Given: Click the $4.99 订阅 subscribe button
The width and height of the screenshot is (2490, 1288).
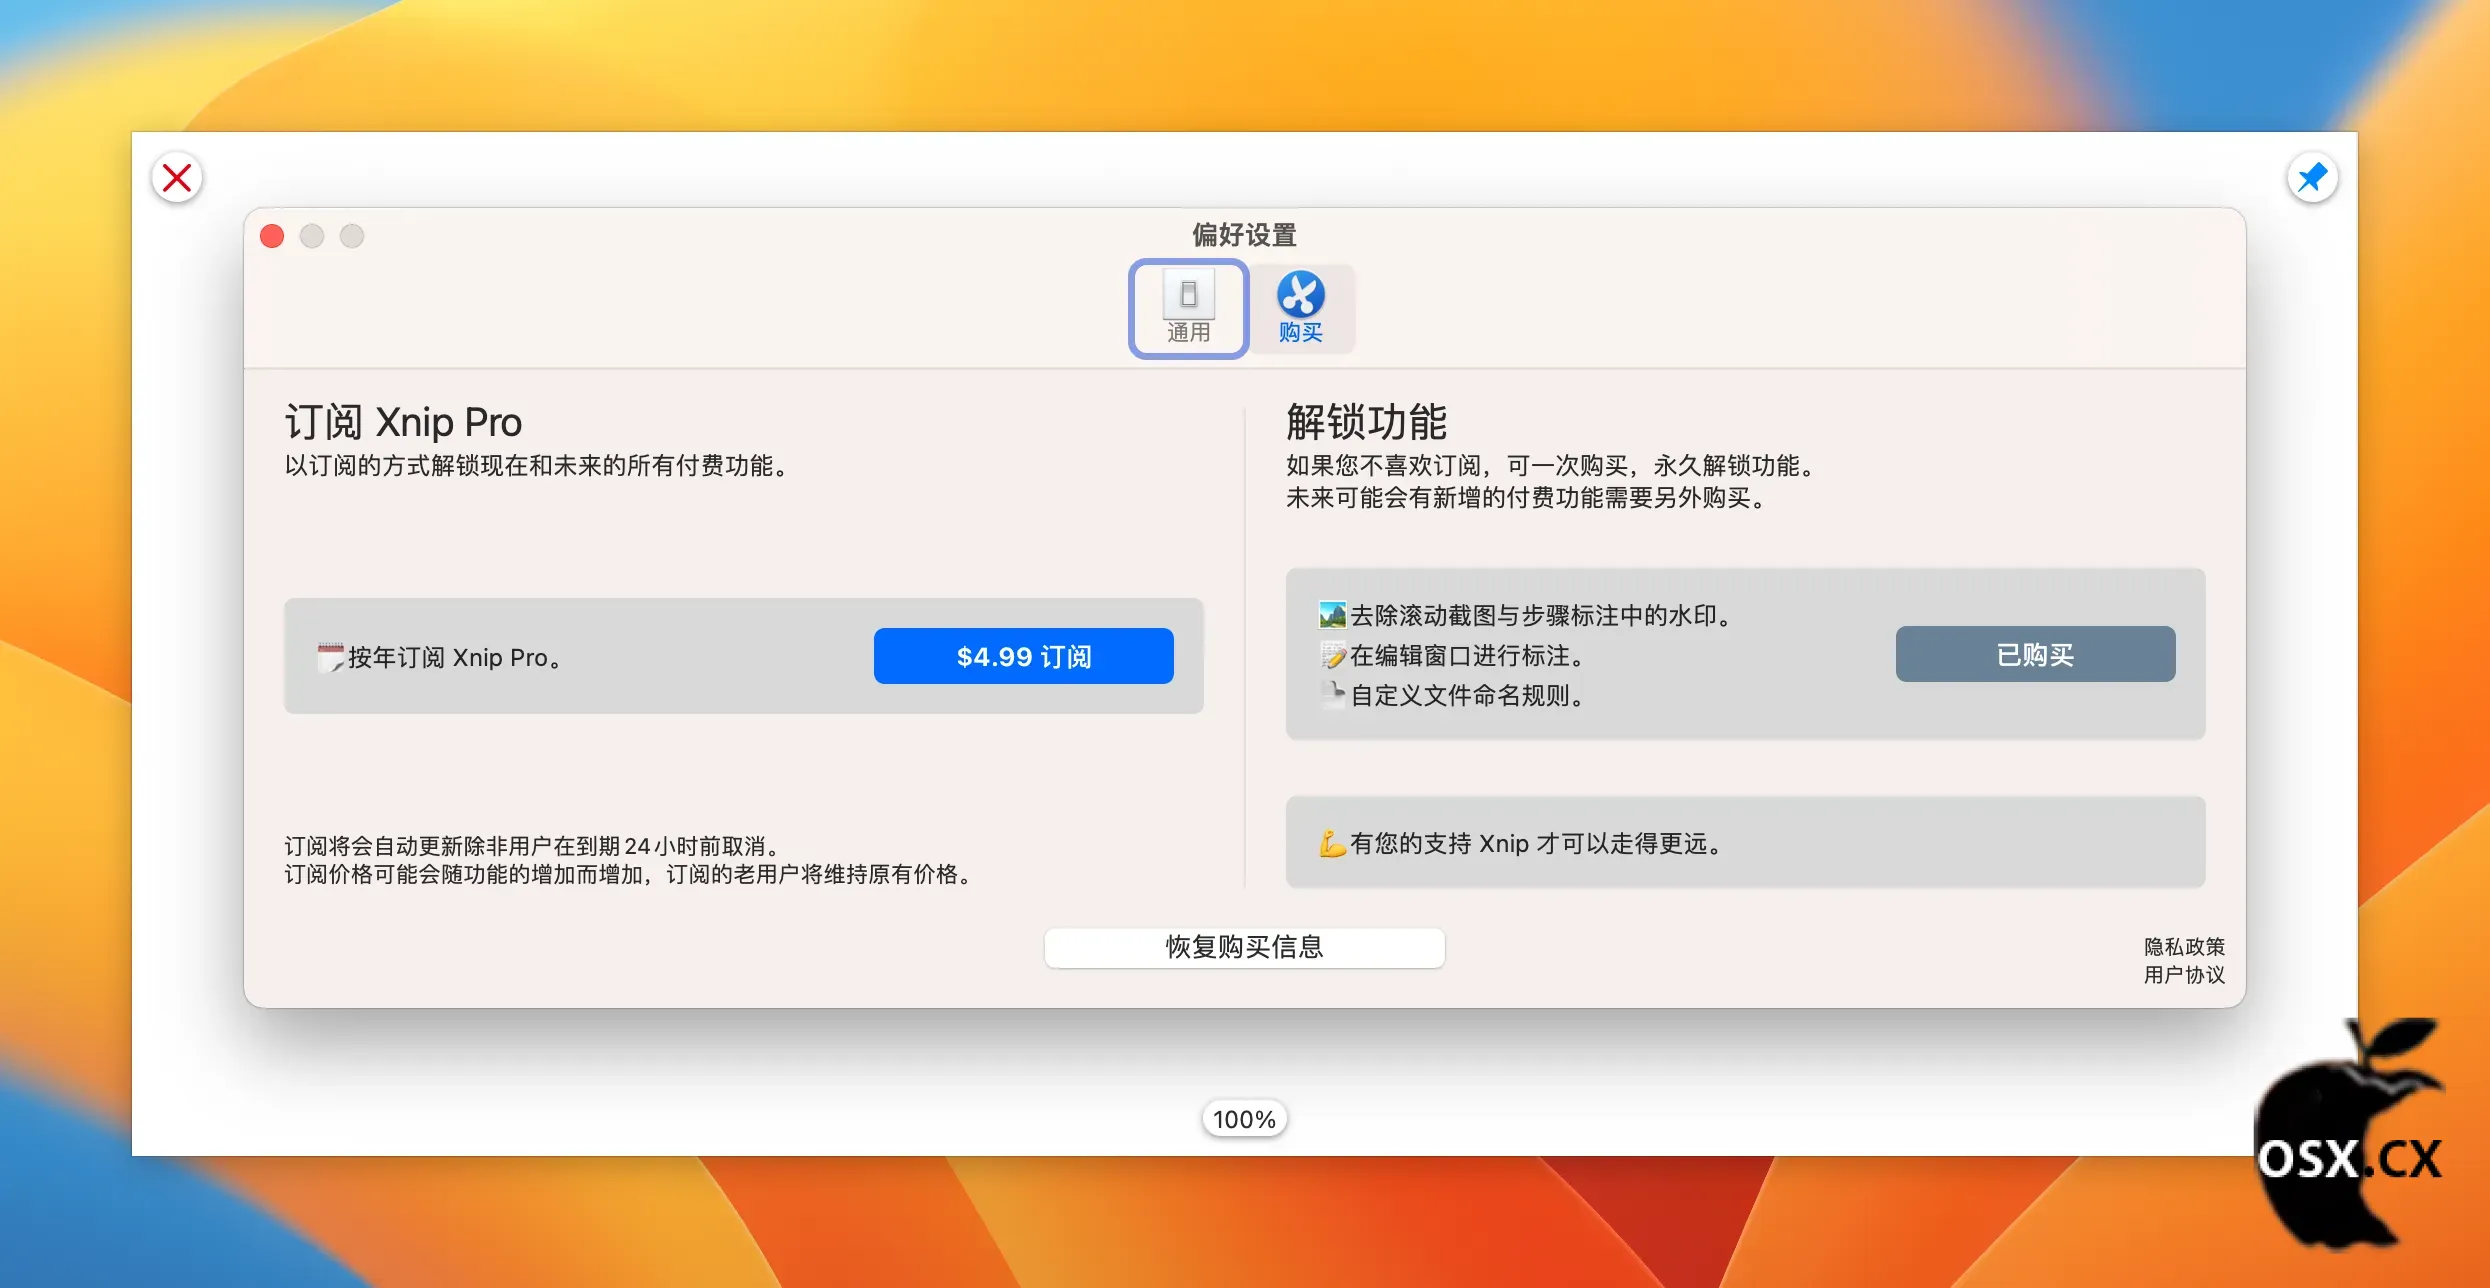Looking at the screenshot, I should pyautogui.click(x=1023, y=656).
